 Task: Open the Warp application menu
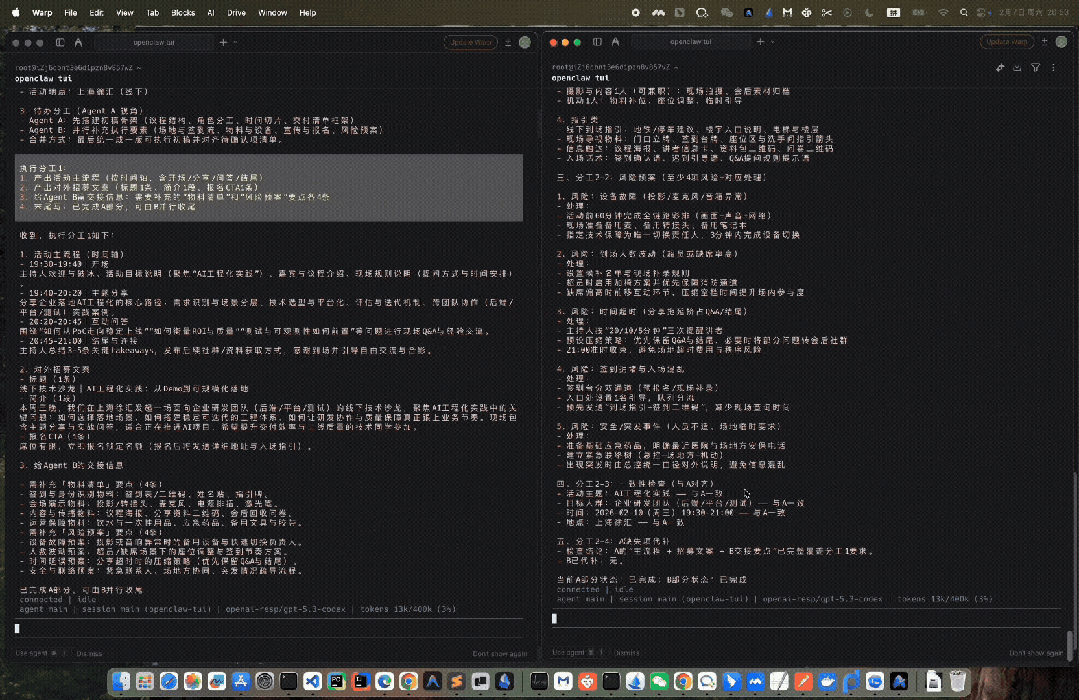42,12
